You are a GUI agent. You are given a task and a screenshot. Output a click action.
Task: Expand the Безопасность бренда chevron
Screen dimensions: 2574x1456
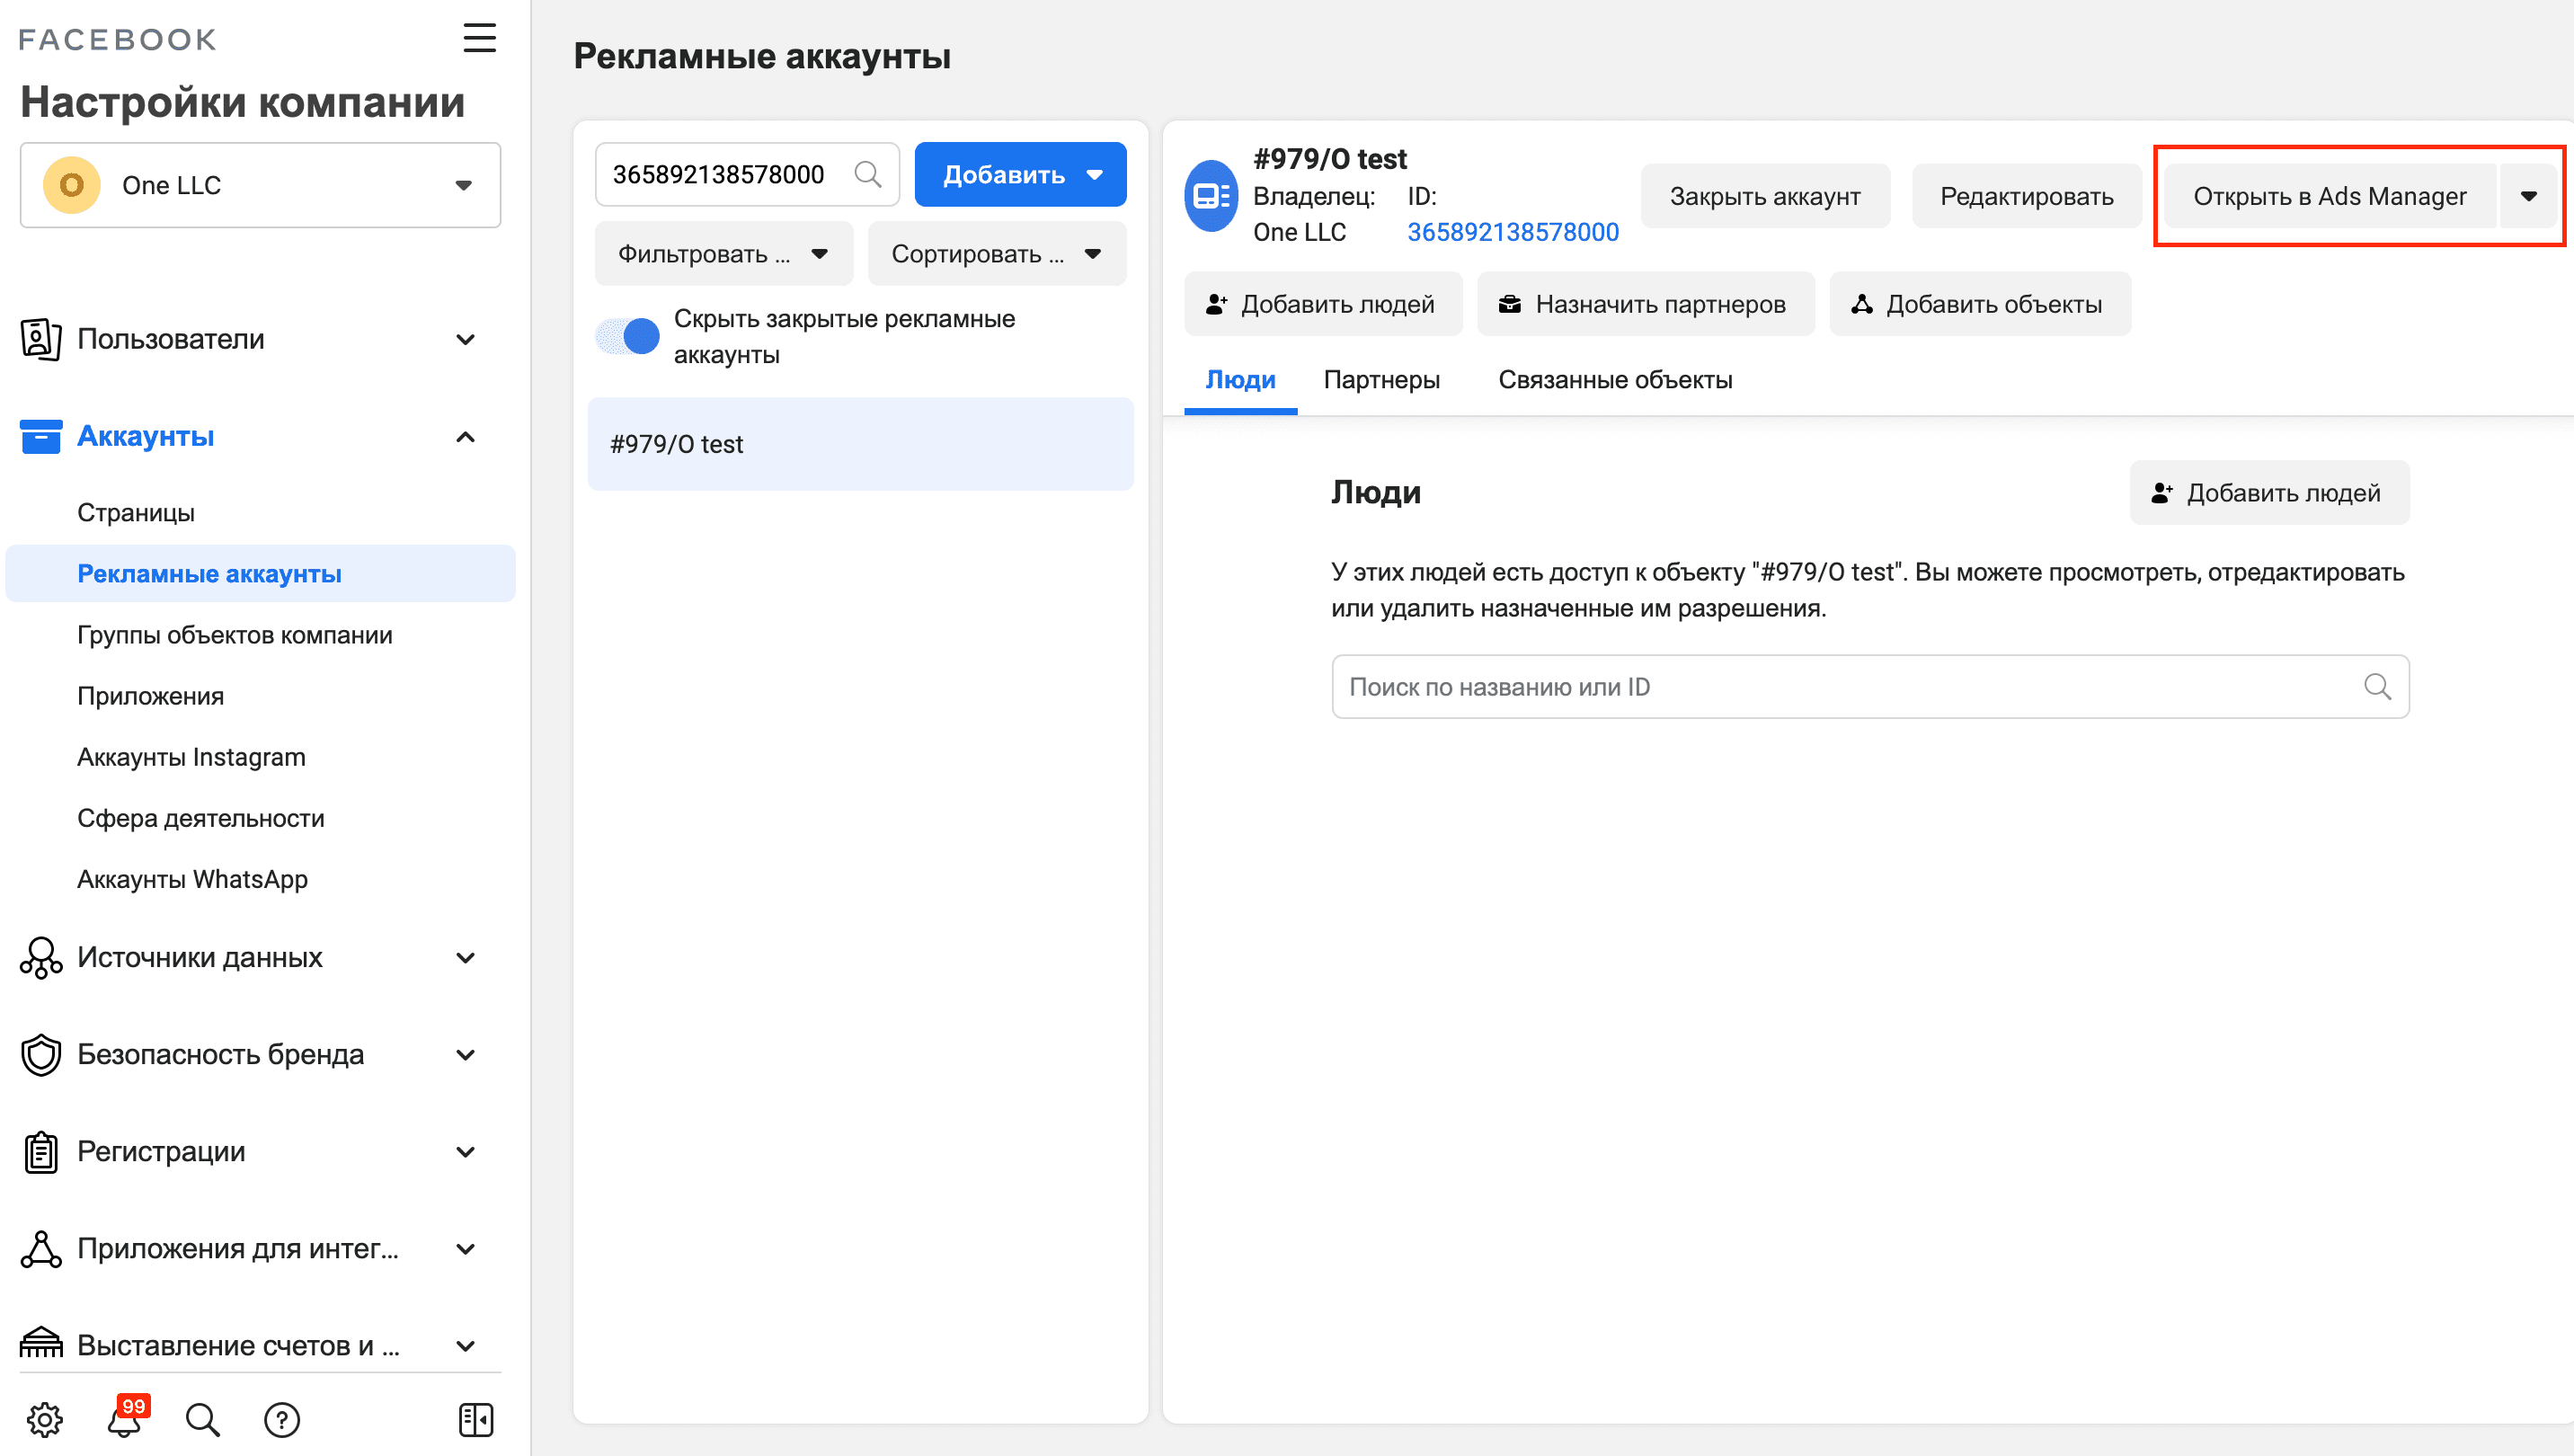pyautogui.click(x=465, y=1054)
